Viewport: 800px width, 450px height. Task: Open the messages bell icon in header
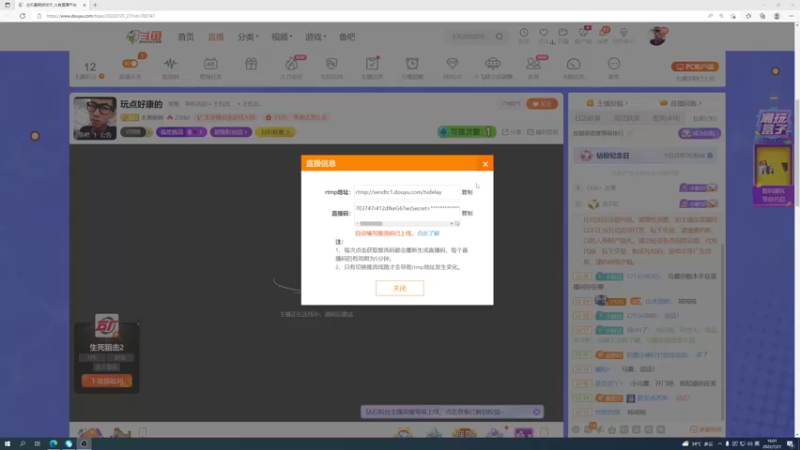coord(603,33)
